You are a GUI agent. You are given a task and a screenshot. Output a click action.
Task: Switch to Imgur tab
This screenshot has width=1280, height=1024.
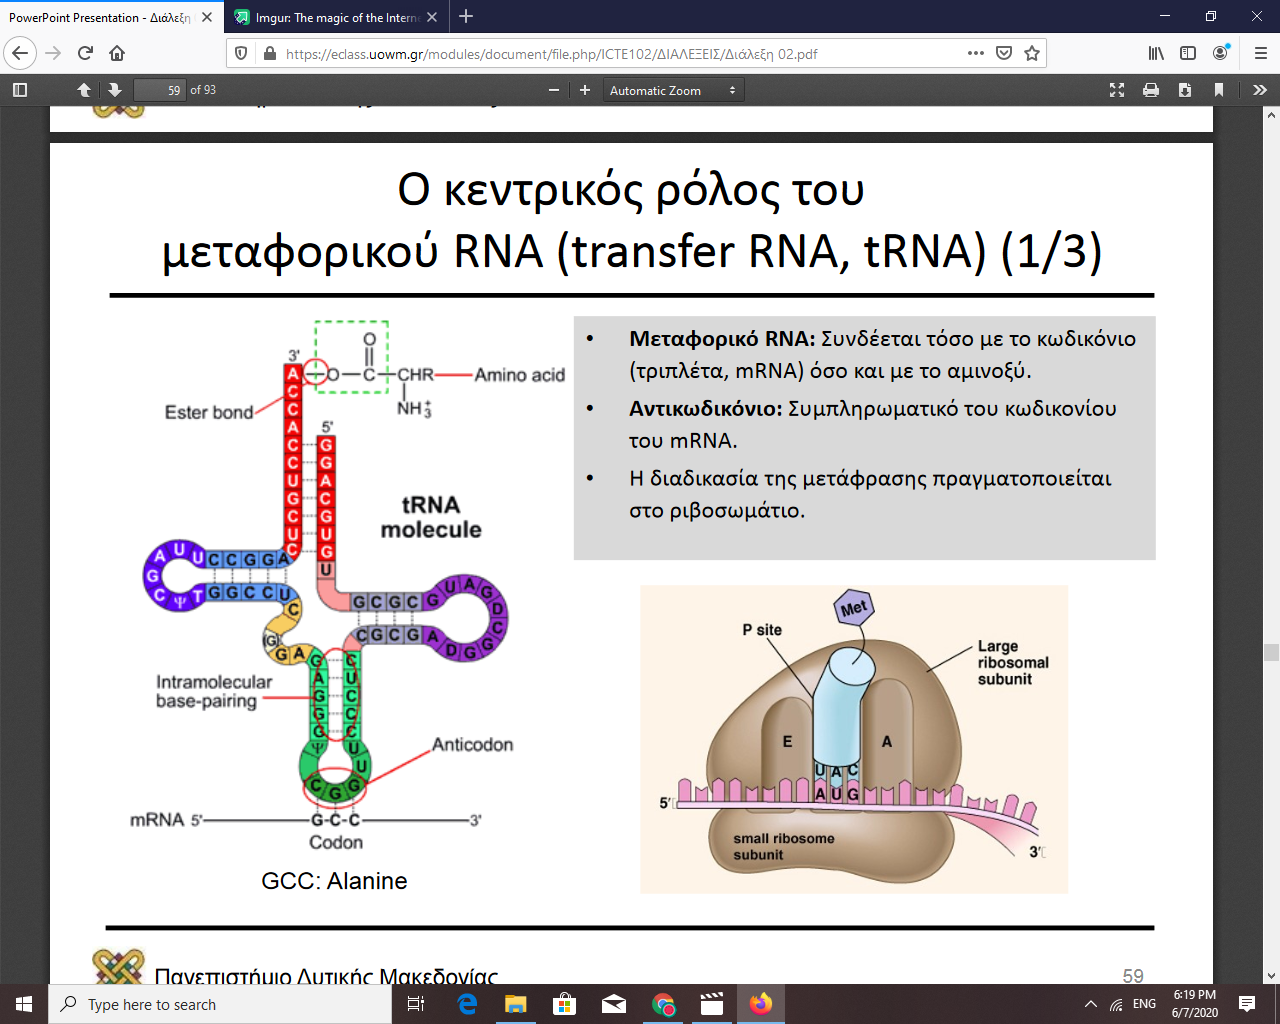pos(337,17)
